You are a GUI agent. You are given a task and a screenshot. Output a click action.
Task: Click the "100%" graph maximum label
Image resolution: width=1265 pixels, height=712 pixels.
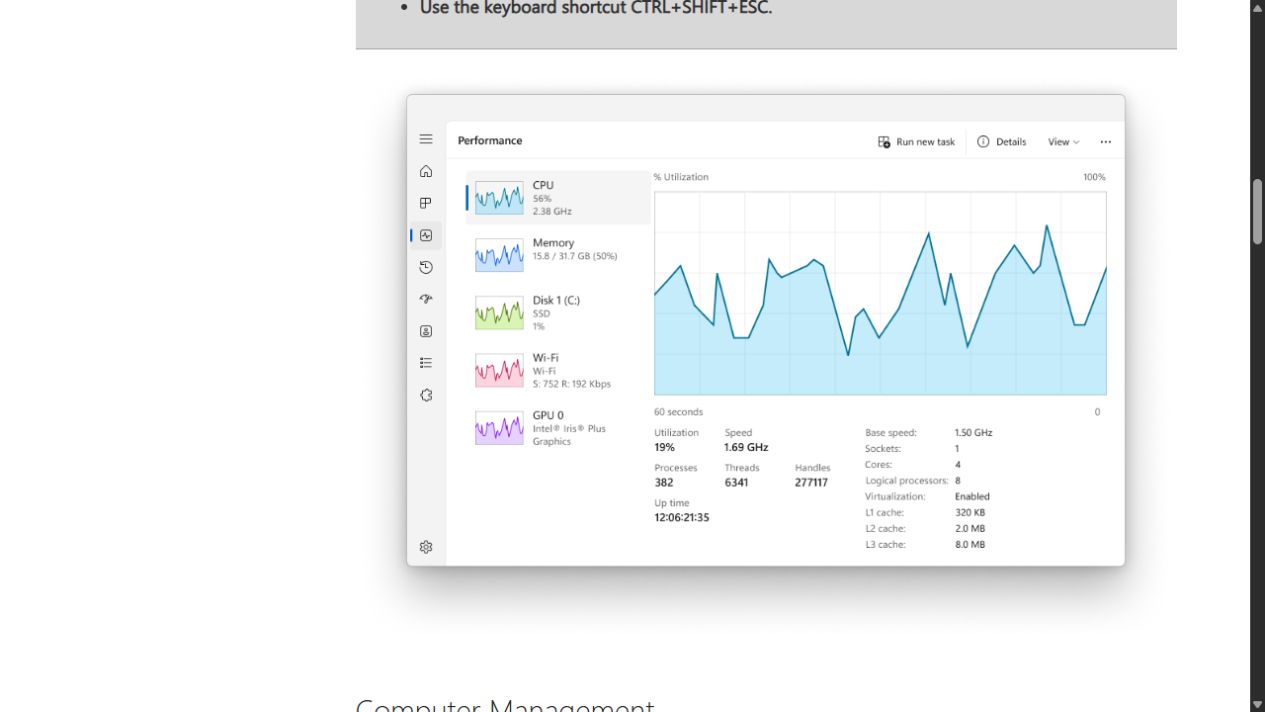(x=1094, y=177)
